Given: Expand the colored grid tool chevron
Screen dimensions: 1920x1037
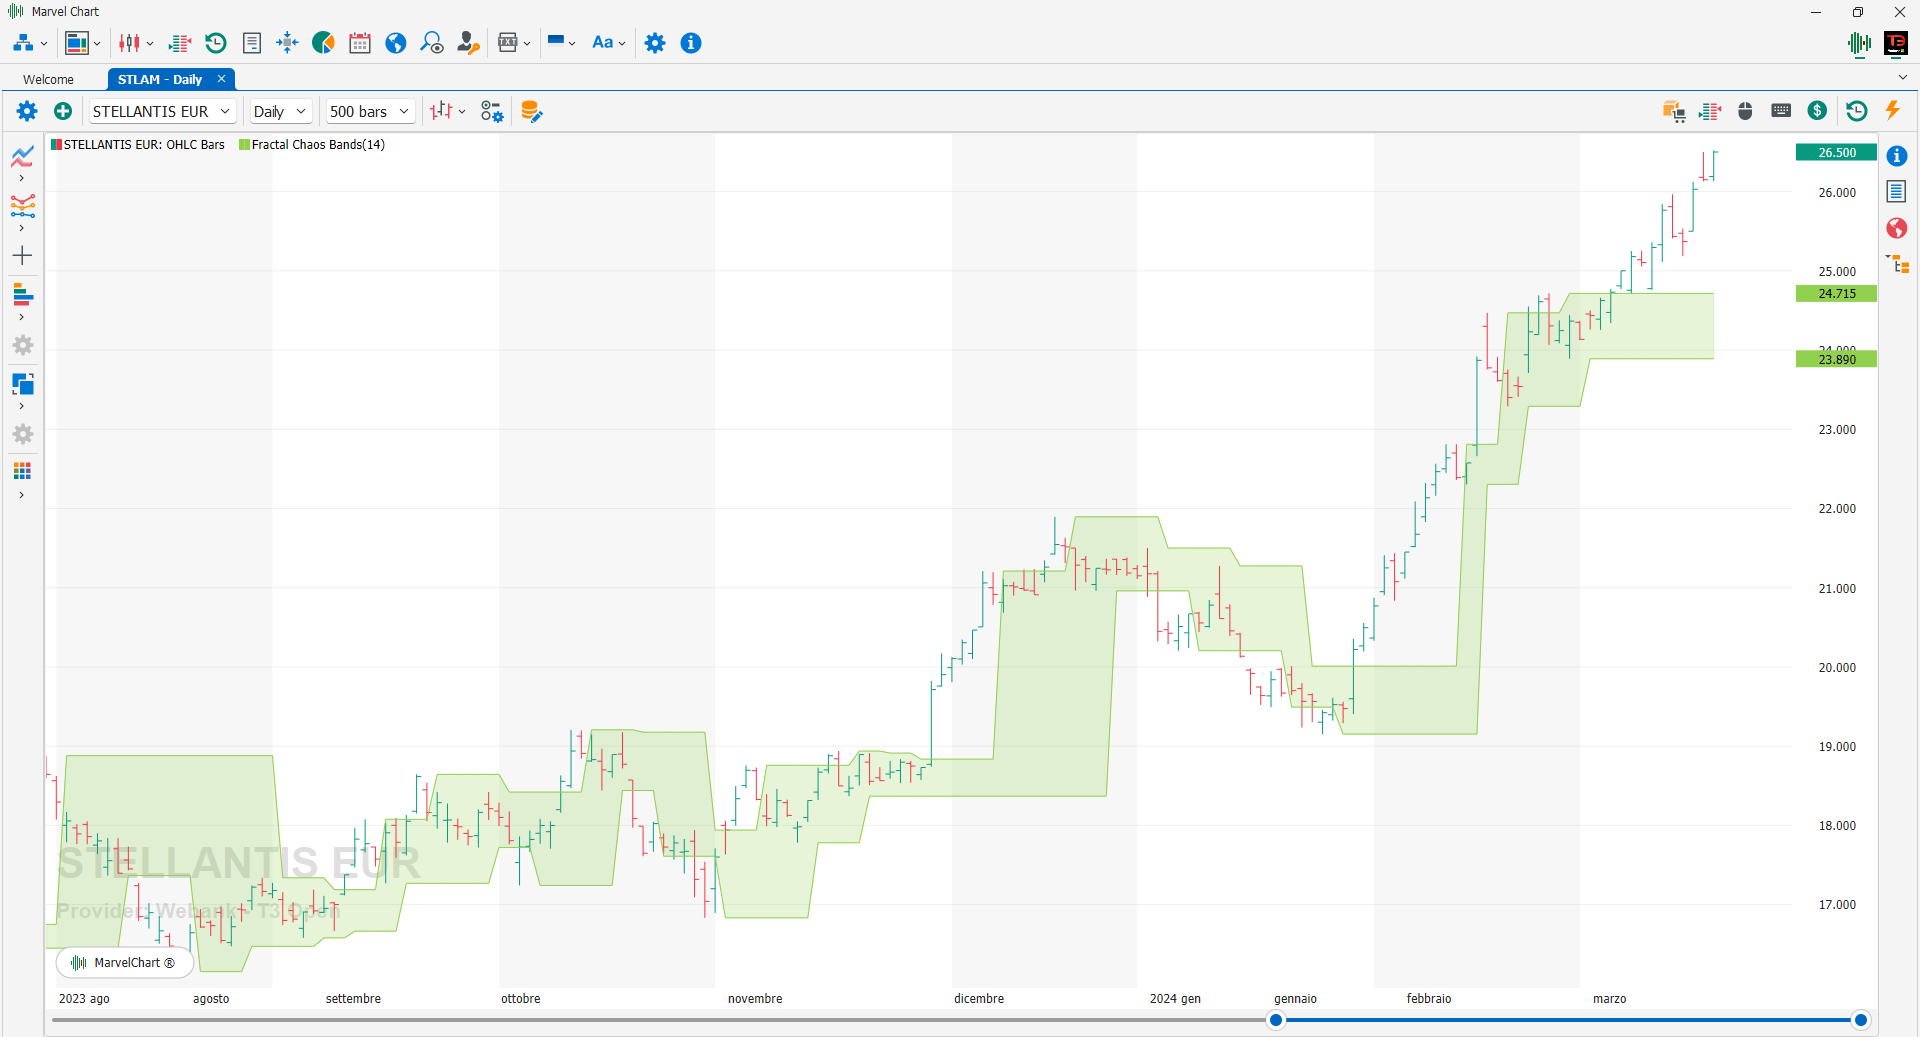Looking at the screenshot, I should pyautogui.click(x=21, y=495).
